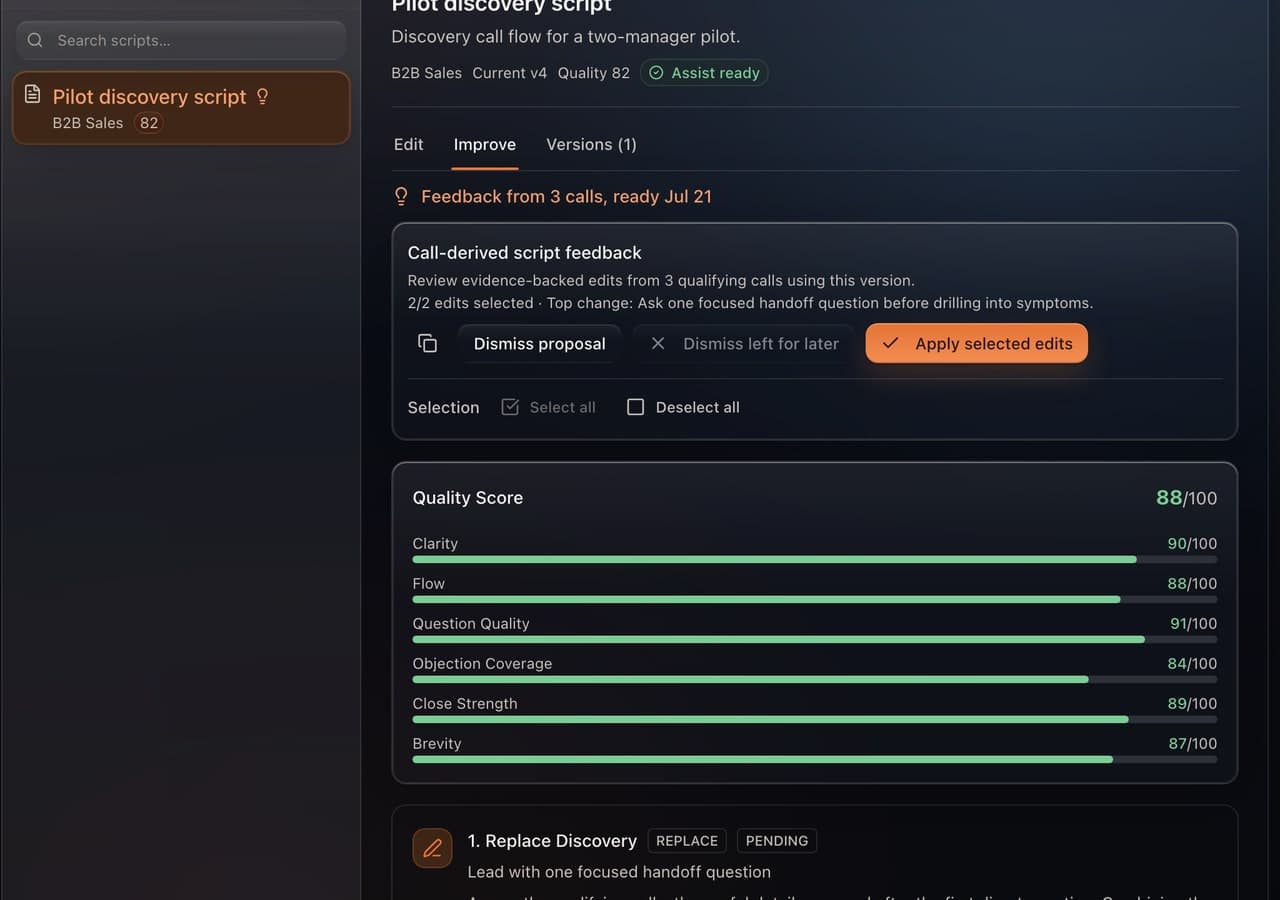Click the REPLACE tag on the first edit

(x=687, y=841)
